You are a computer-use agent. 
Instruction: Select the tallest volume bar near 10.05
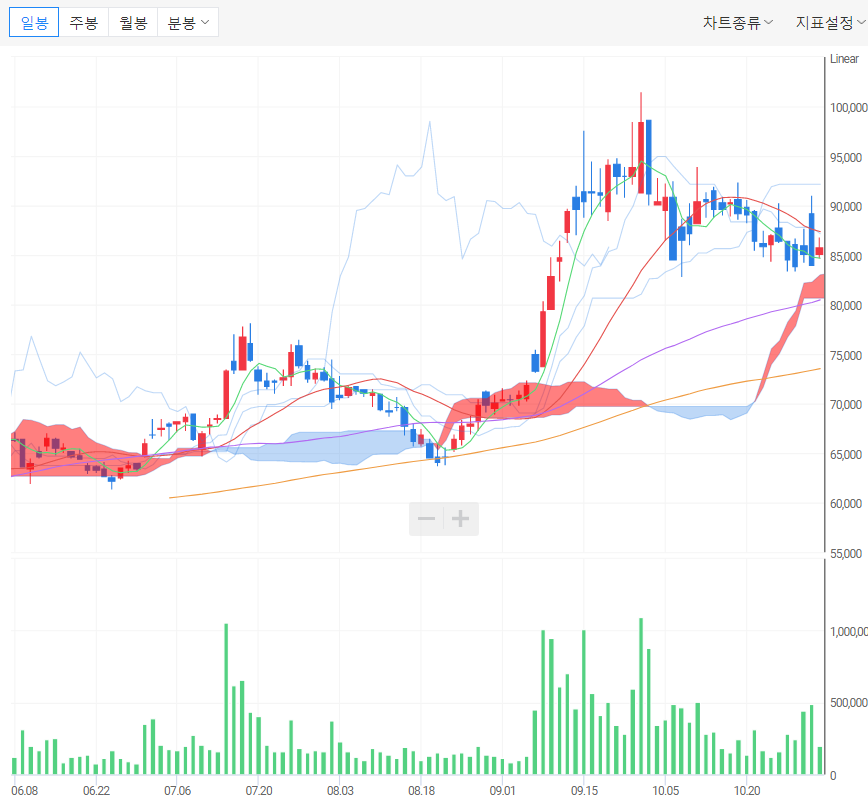tap(641, 696)
